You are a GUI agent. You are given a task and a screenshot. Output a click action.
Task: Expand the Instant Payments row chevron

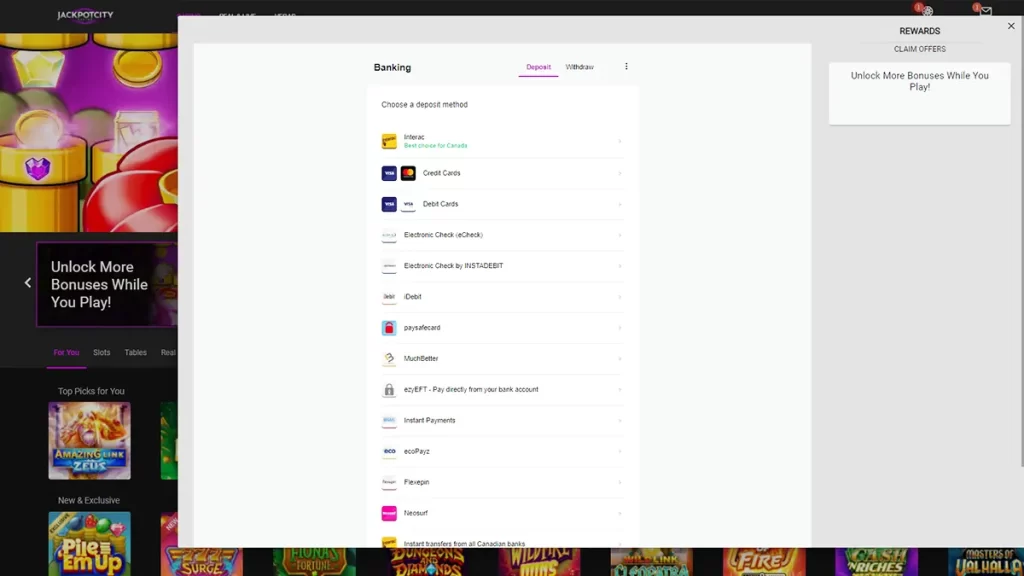620,421
